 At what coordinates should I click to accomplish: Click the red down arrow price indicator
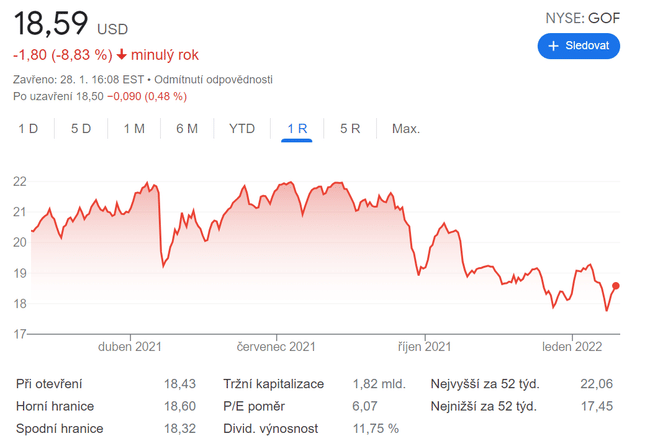[122, 55]
